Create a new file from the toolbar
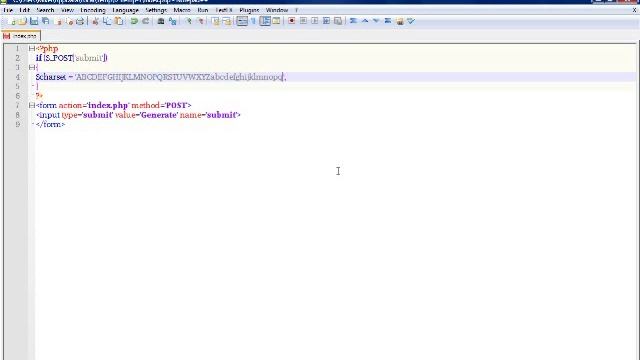The width and height of the screenshot is (640, 360). tap(12, 21)
